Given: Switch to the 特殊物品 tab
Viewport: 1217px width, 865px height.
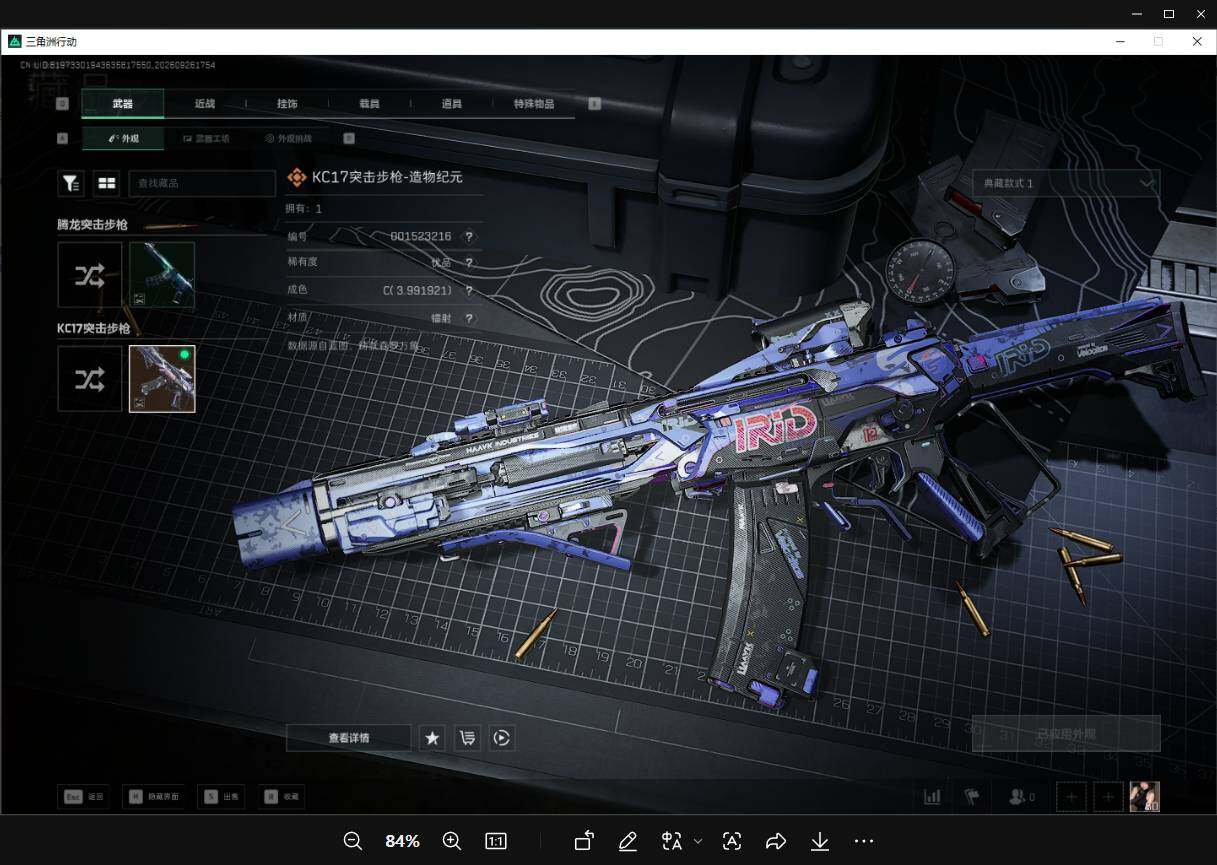Looking at the screenshot, I should [534, 103].
